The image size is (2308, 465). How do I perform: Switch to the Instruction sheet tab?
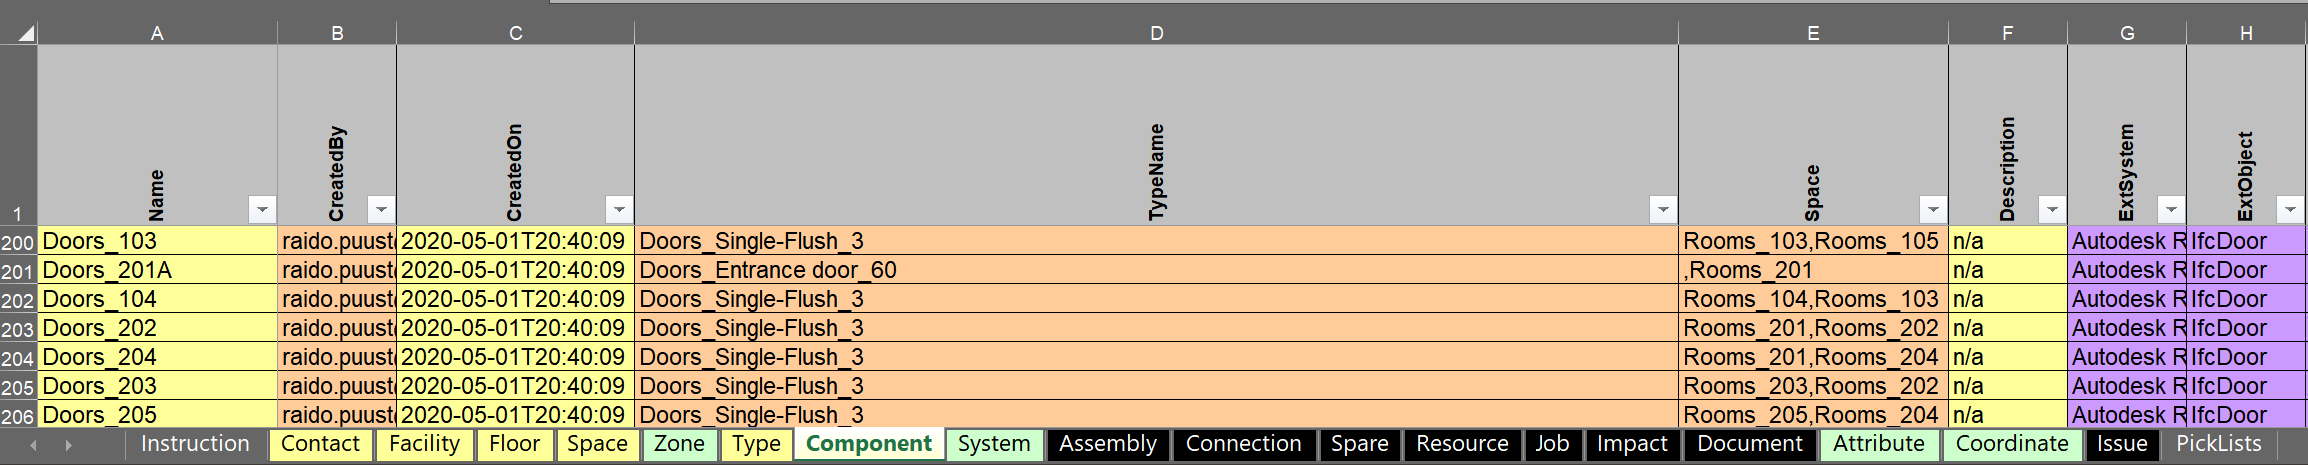(x=195, y=444)
